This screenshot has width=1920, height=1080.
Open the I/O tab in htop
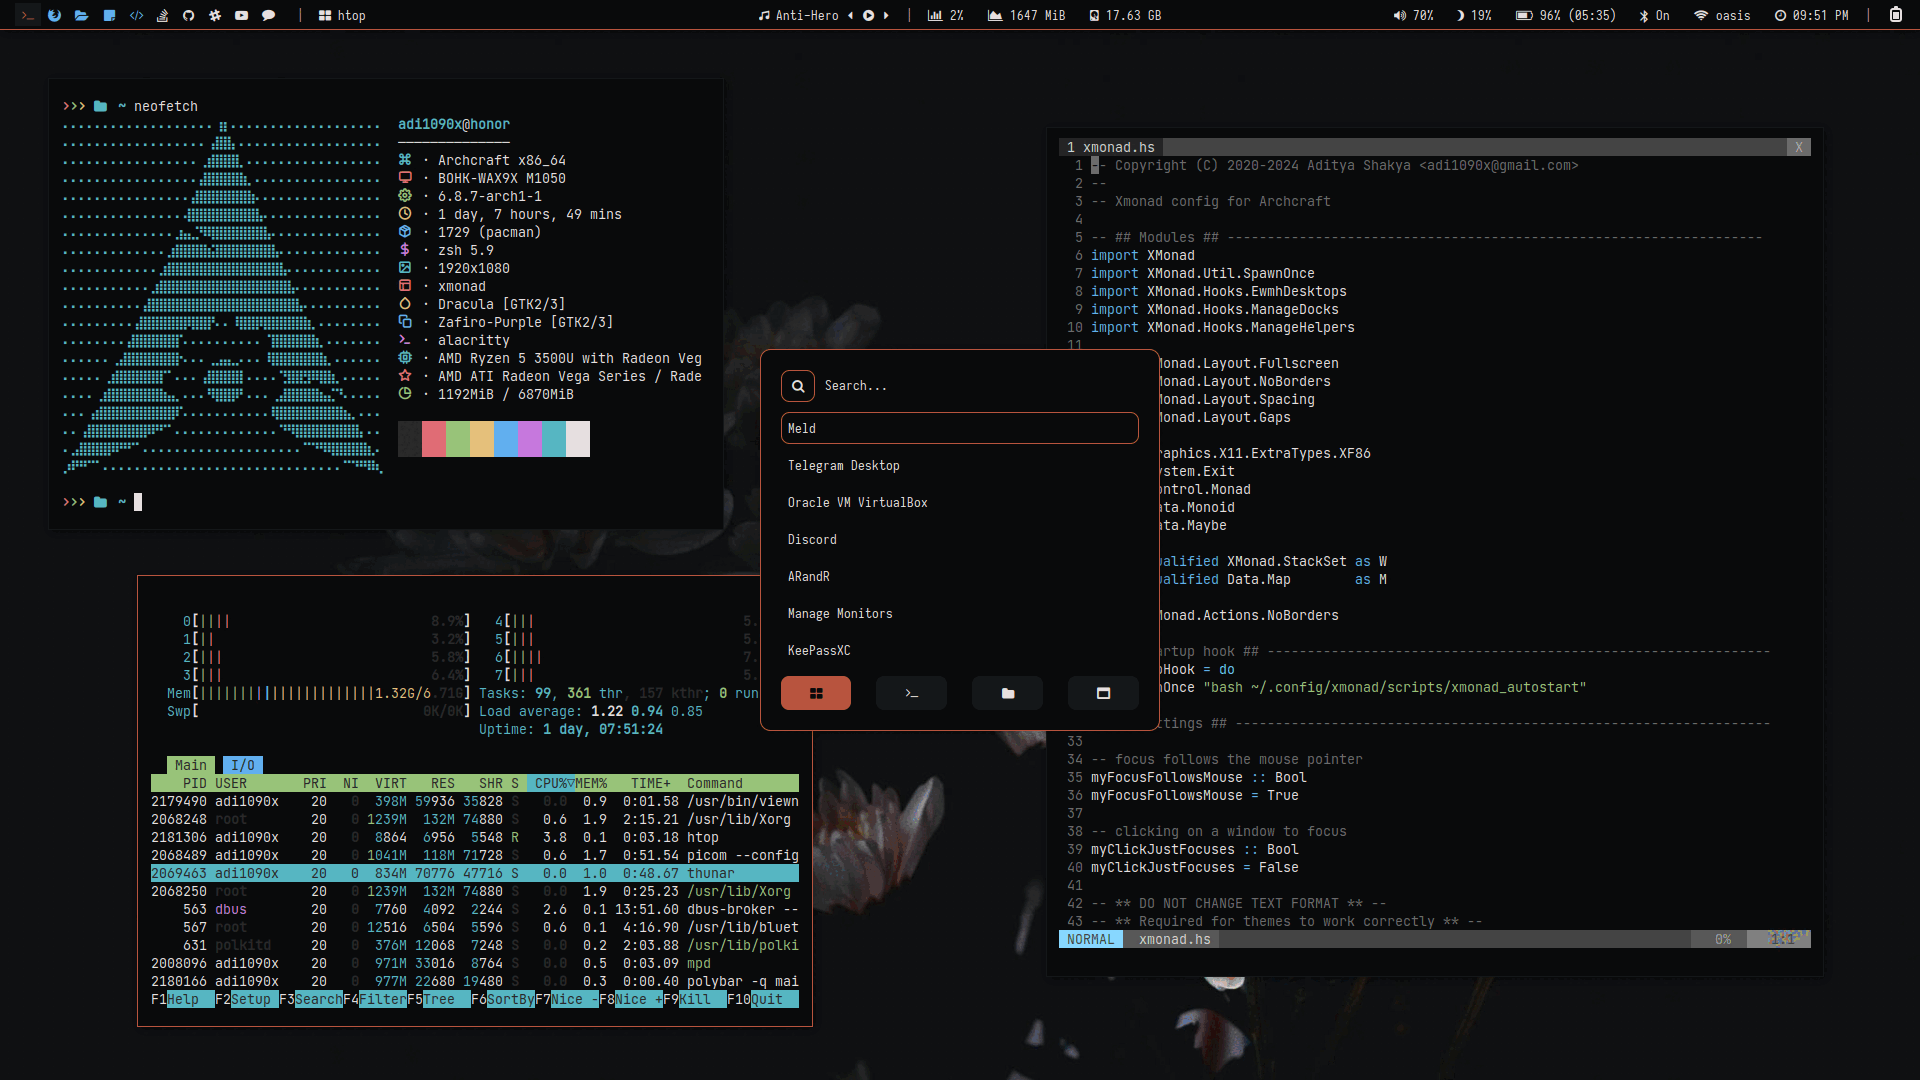[x=242, y=765]
